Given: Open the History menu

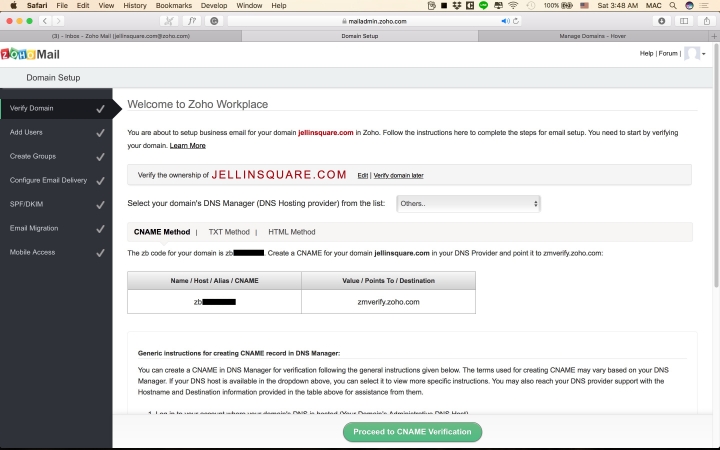Looking at the screenshot, I should click(135, 6).
